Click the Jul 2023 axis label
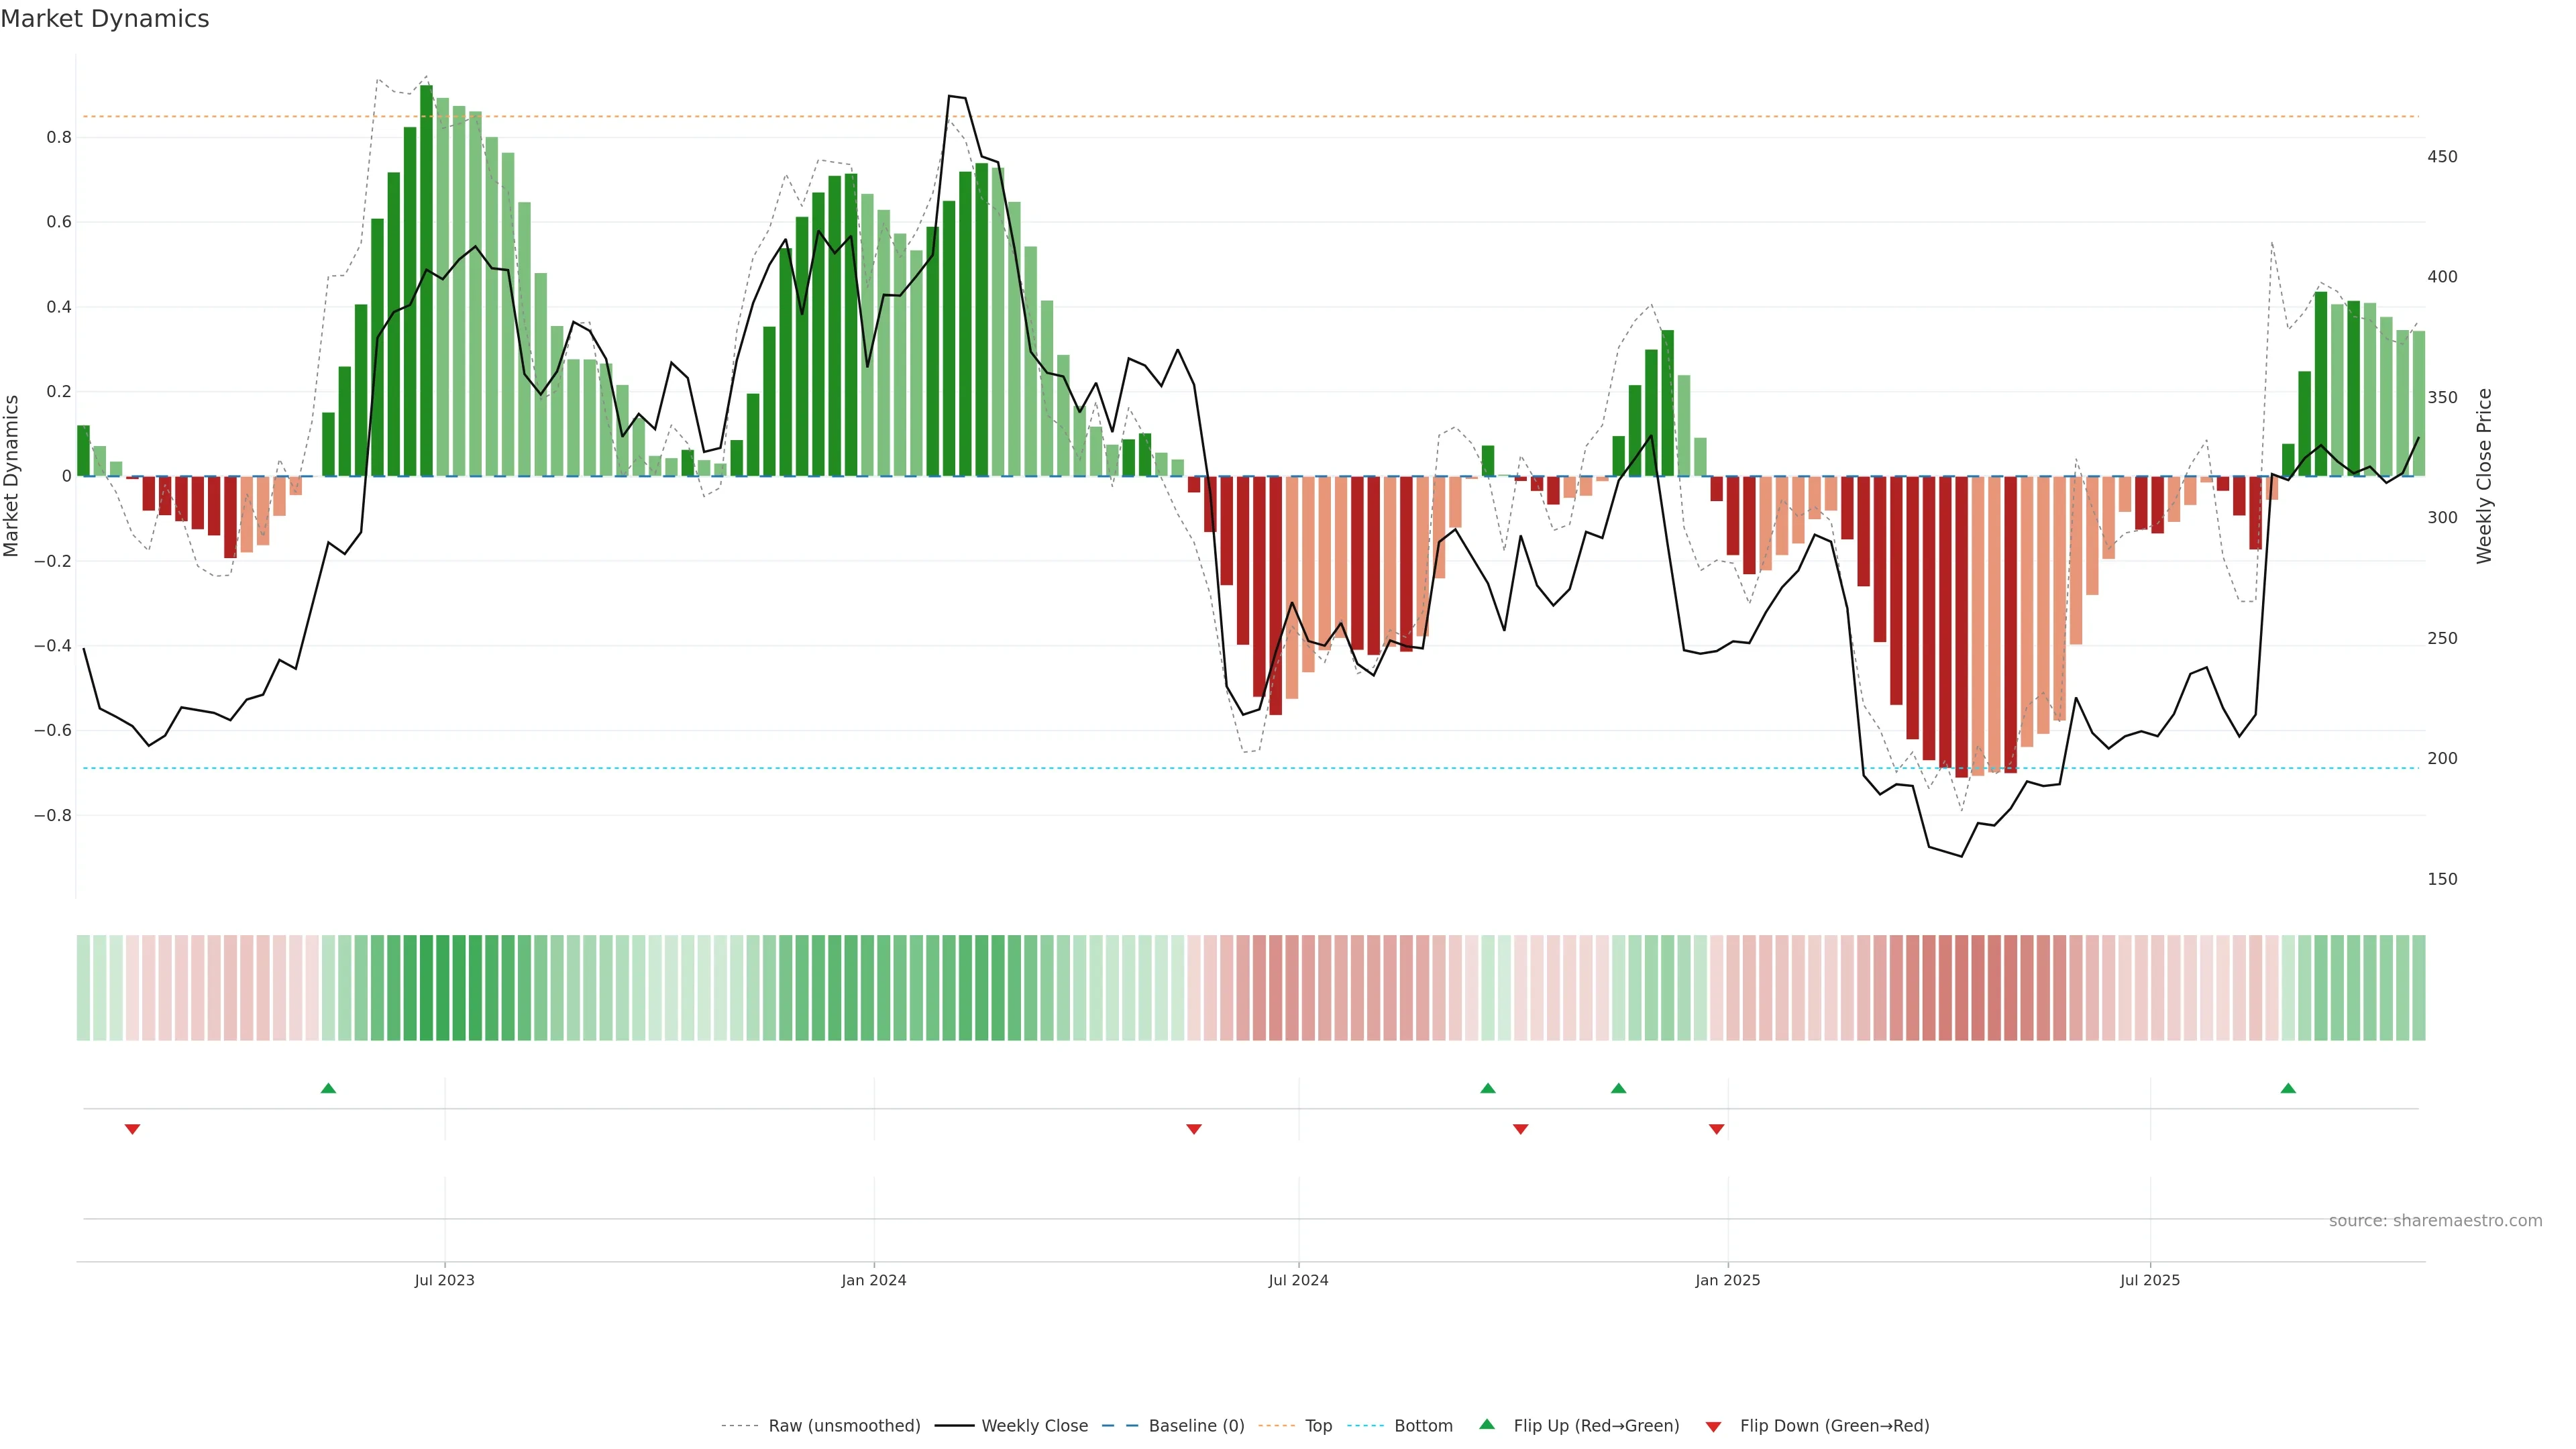2576x1449 pixels. [x=444, y=1280]
